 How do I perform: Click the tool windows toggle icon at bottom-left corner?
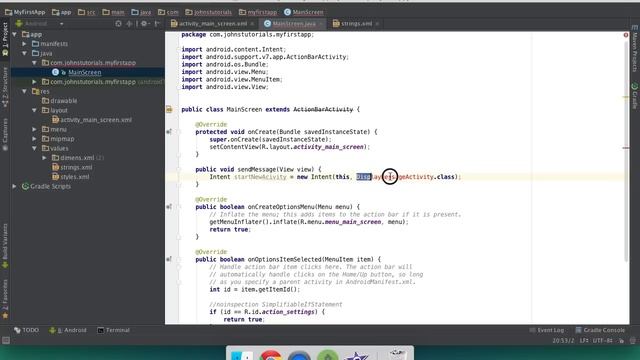(6, 340)
